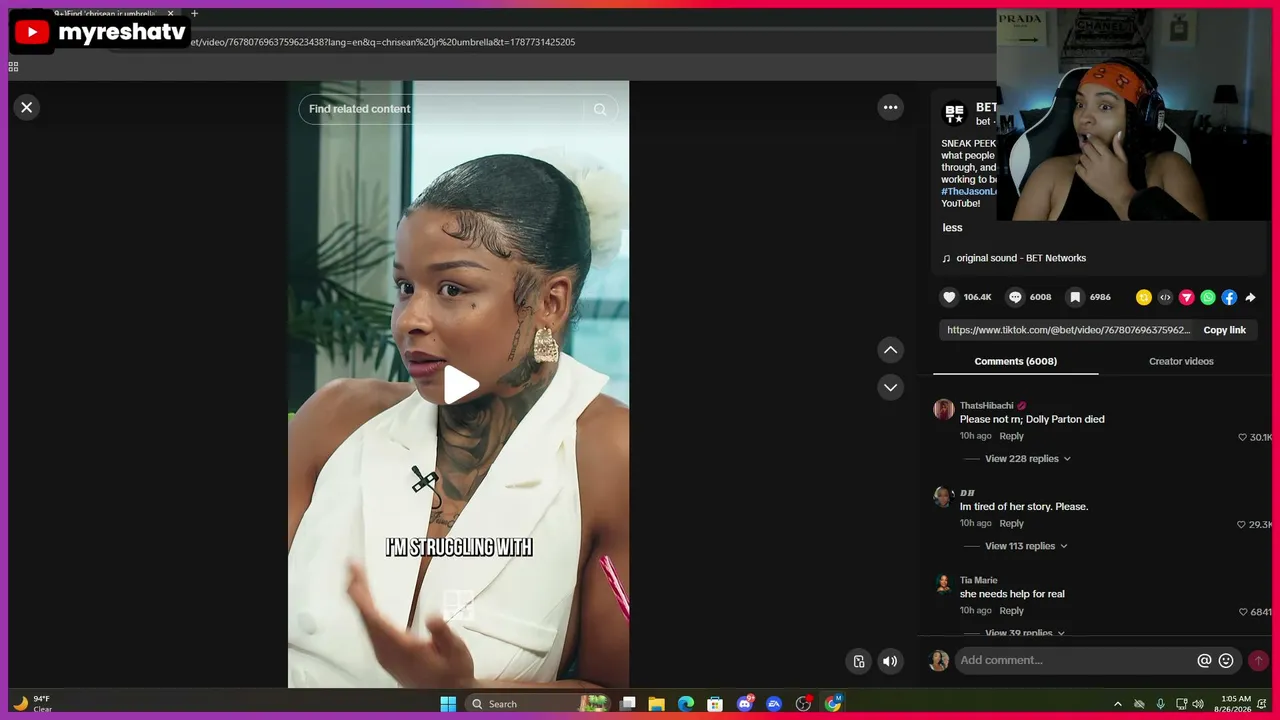
Task: Open the three-dot more options menu
Action: coord(890,107)
